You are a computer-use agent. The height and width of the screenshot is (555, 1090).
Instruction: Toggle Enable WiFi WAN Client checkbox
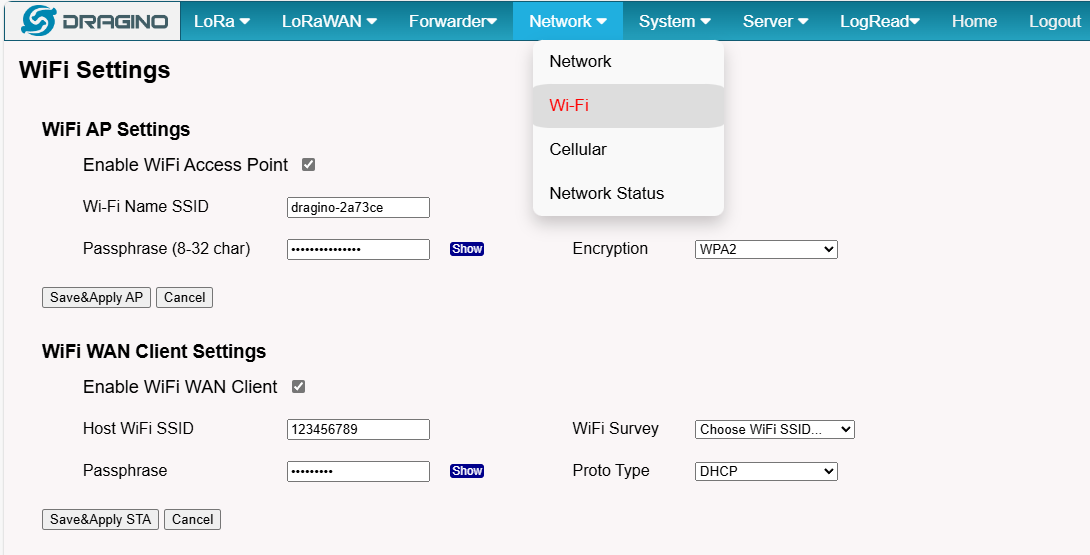(298, 387)
